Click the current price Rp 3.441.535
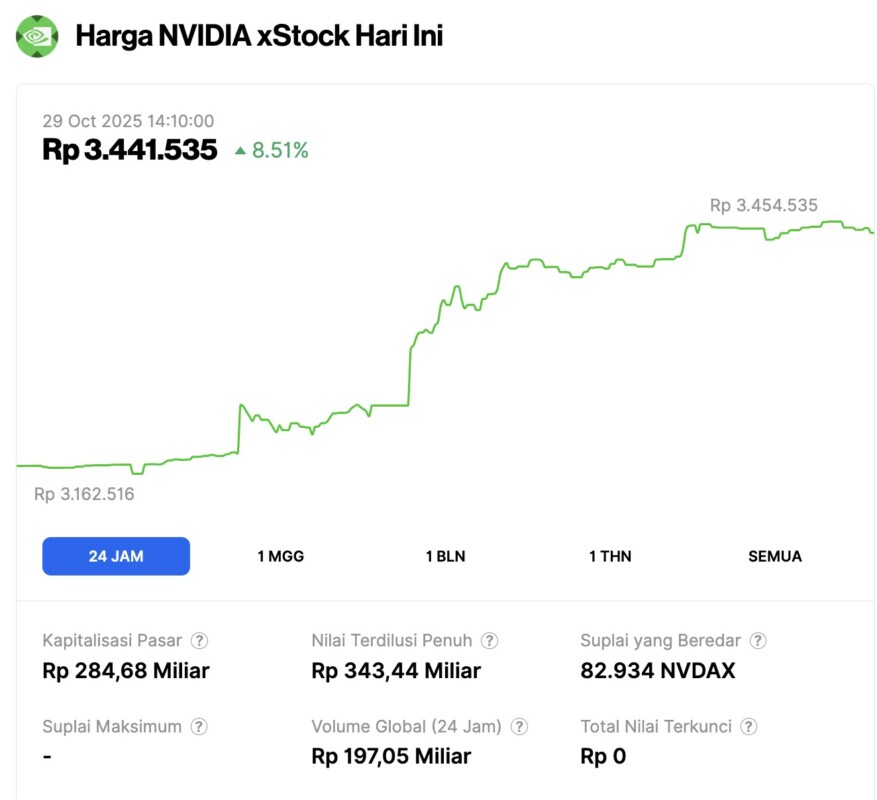Screen dimensions: 877x800 pos(130,150)
